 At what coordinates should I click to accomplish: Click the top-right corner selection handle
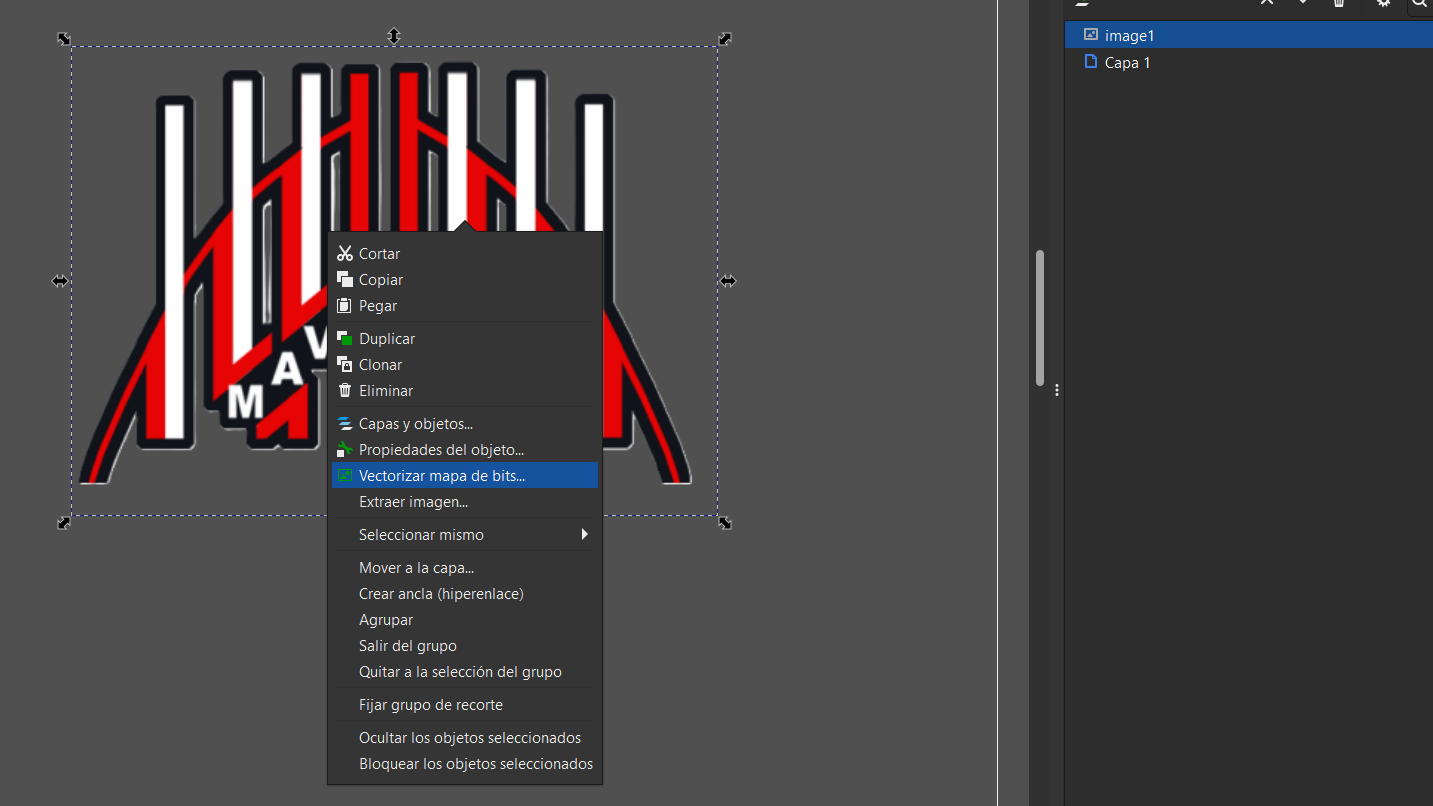coord(725,38)
